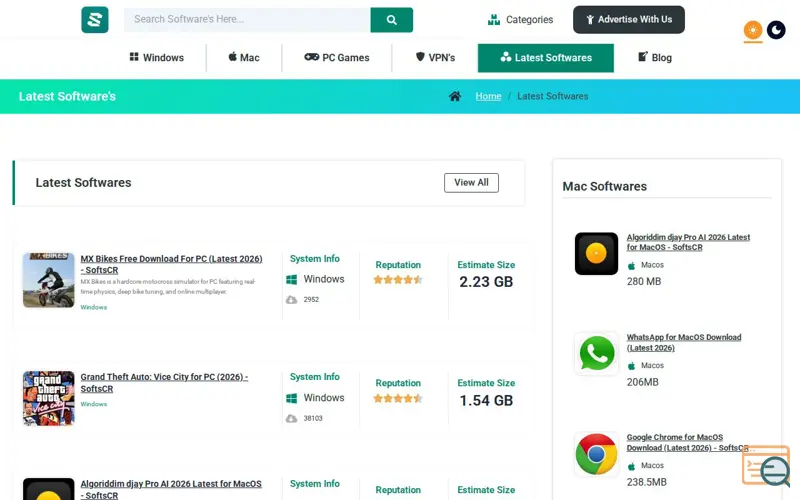Open the Mac navigation tab

tap(244, 58)
